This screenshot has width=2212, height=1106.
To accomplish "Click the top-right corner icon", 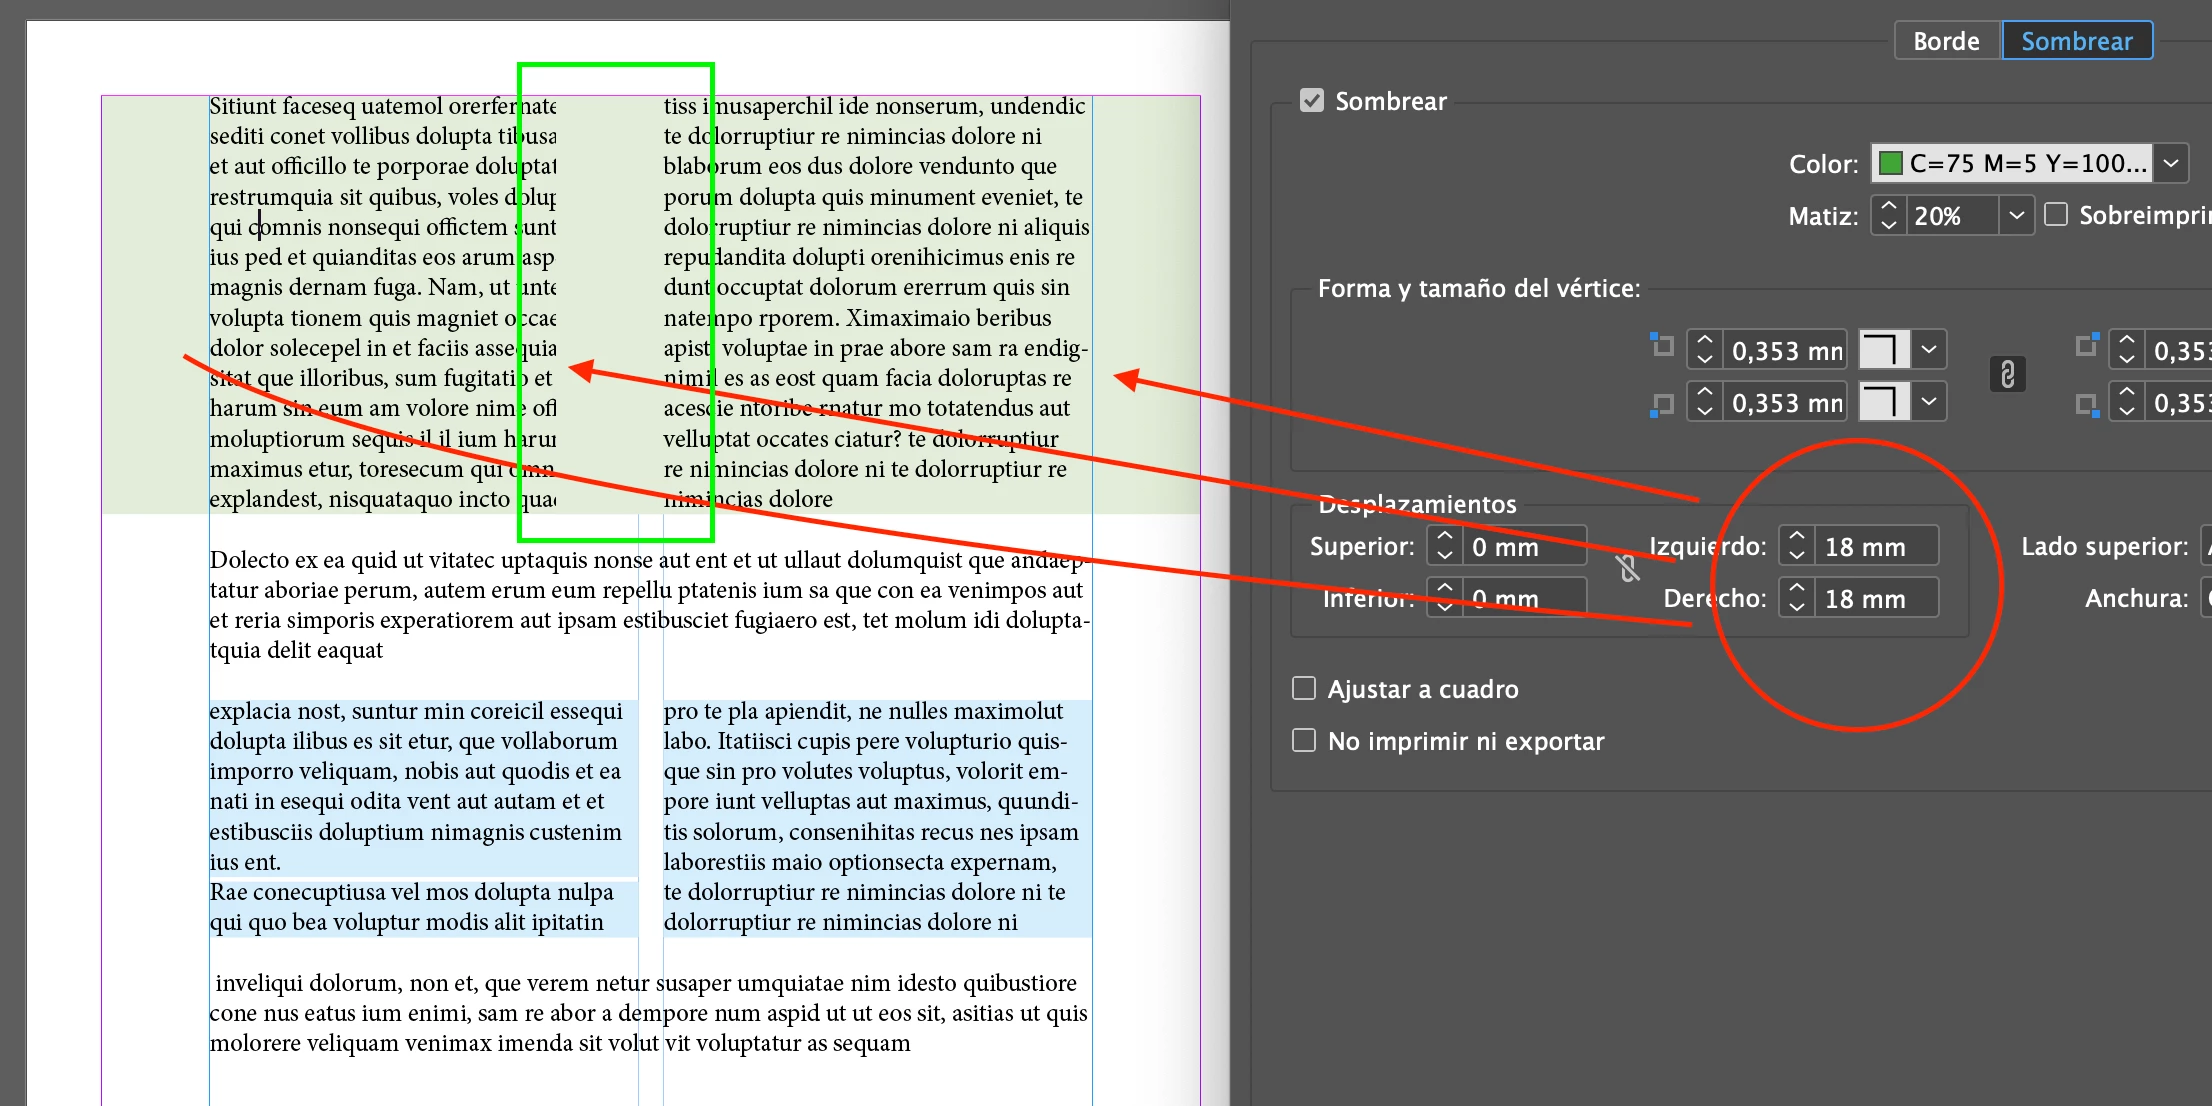I will coord(2086,346).
